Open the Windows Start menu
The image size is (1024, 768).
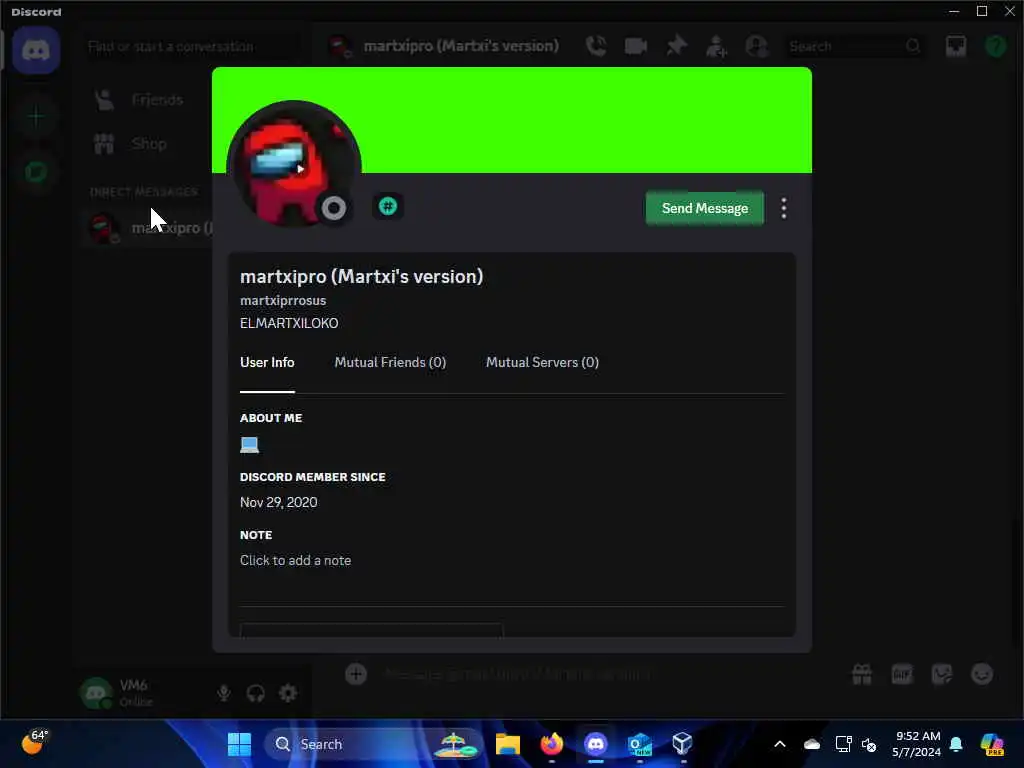click(239, 744)
